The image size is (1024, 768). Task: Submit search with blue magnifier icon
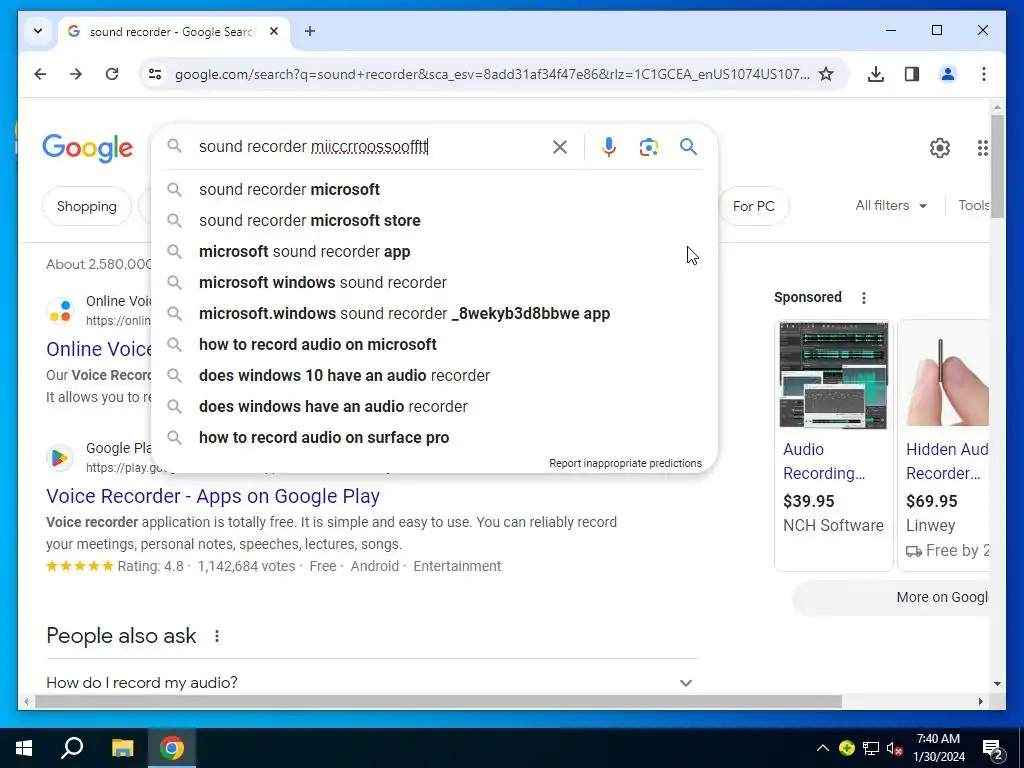coord(688,146)
